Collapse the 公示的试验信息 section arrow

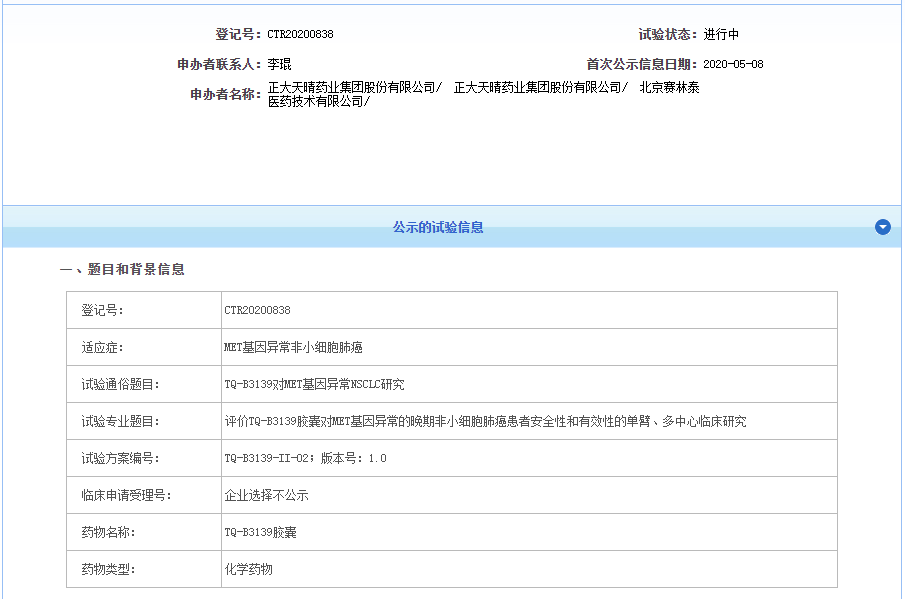tap(882, 227)
